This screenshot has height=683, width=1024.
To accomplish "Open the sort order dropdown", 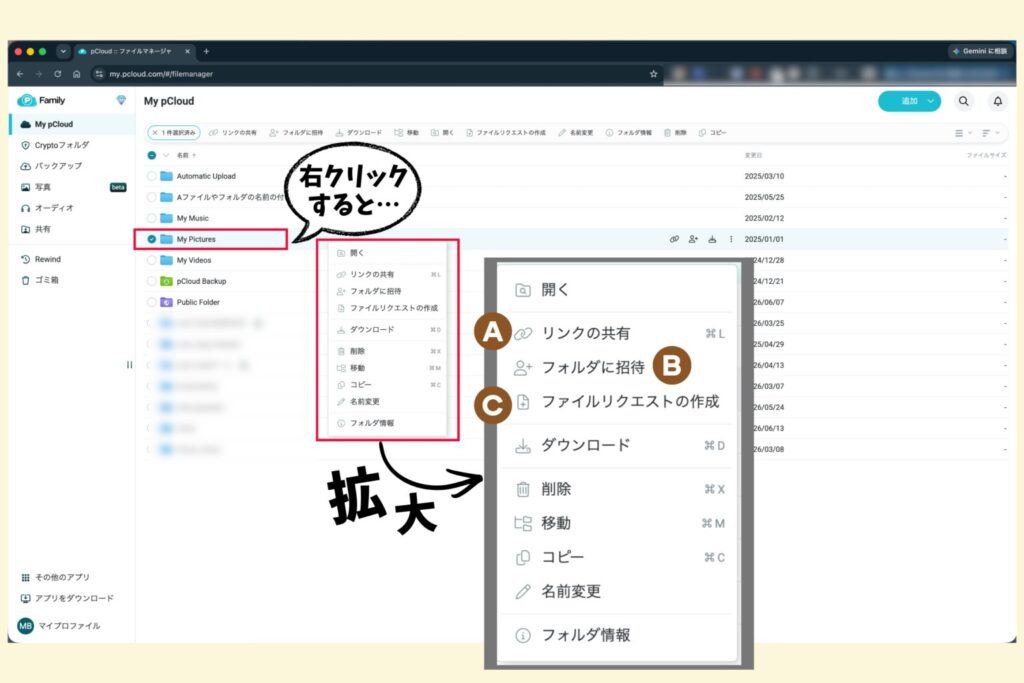I will coord(990,133).
